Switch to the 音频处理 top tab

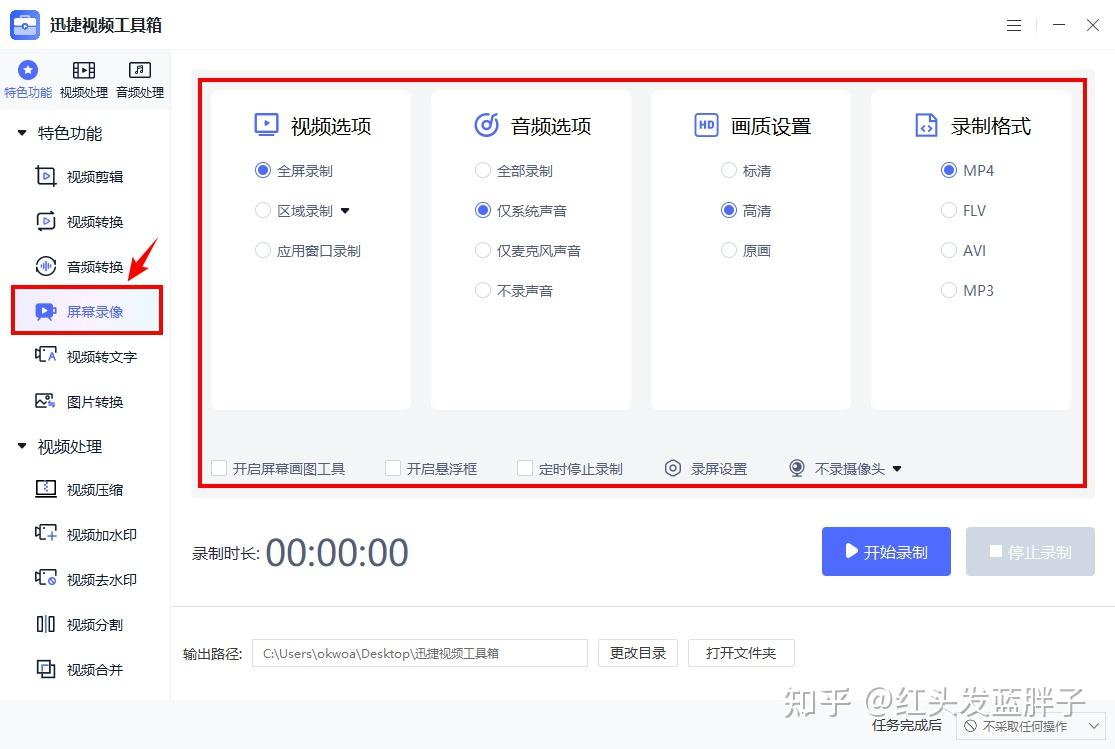(x=140, y=80)
